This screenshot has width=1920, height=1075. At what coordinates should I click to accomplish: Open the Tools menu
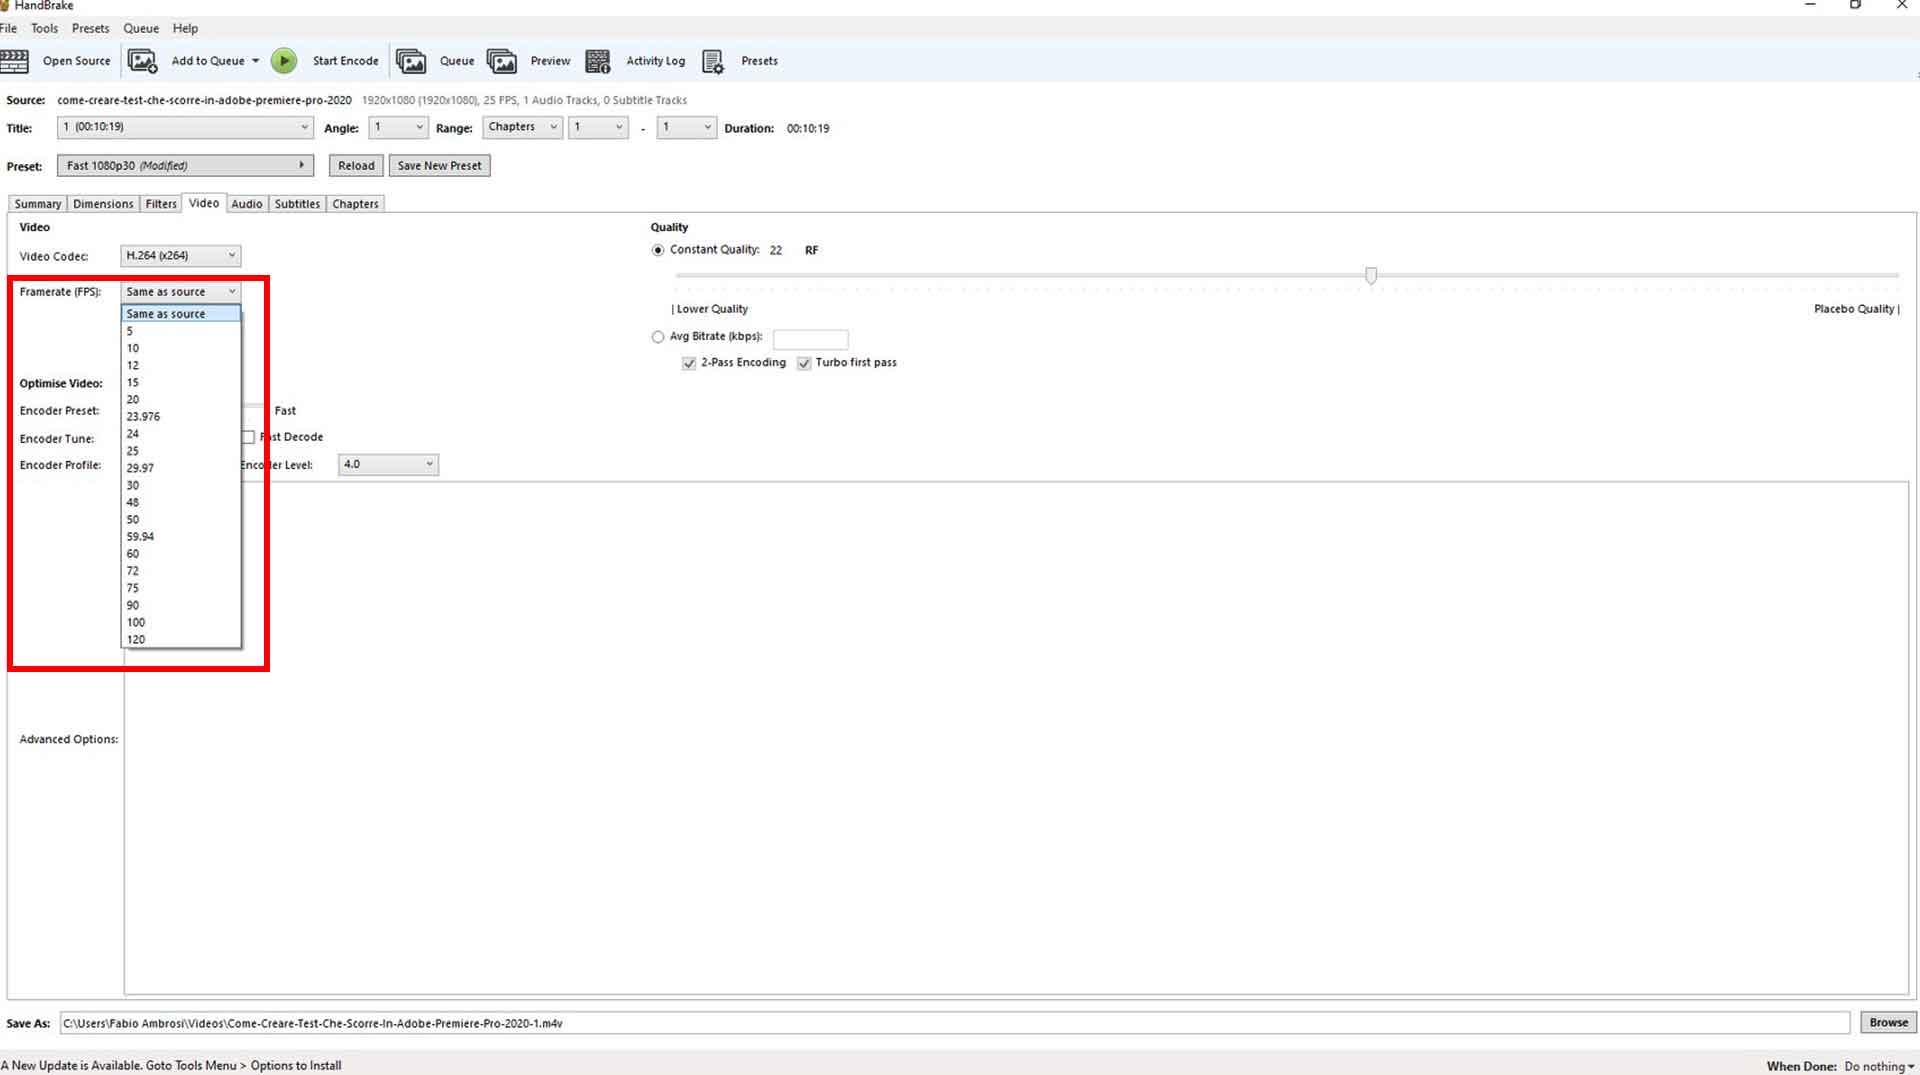point(44,28)
